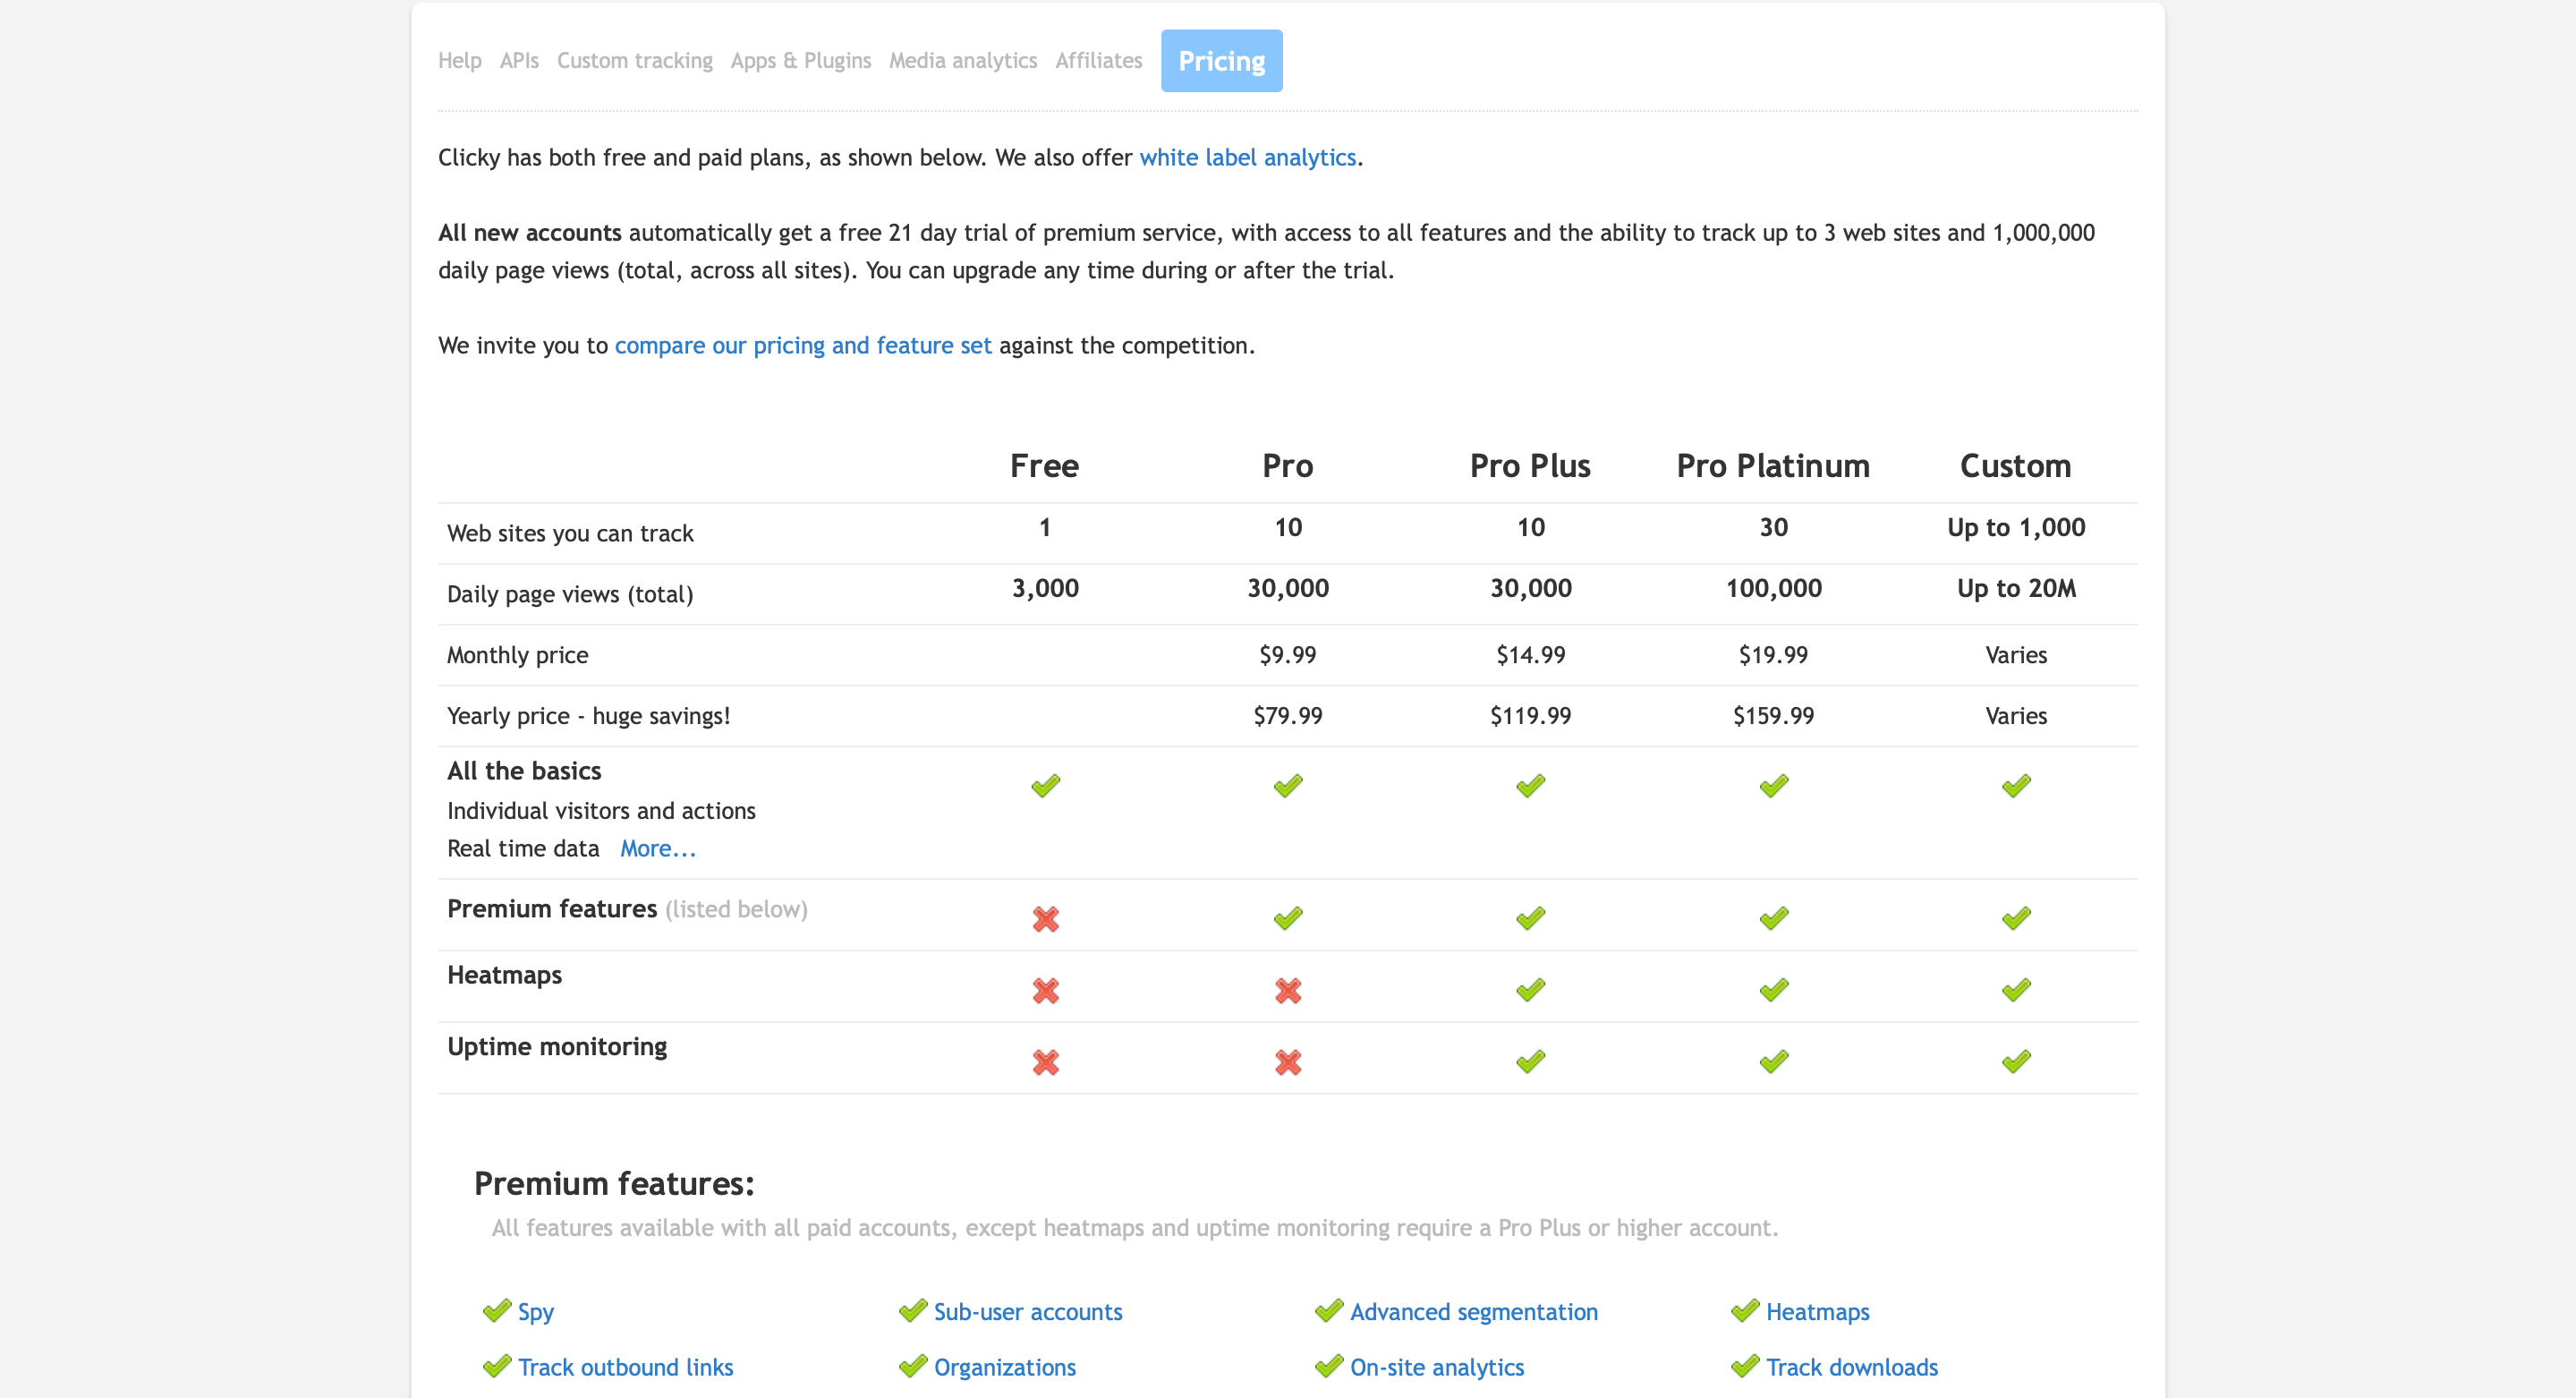Open the Affiliates tab

pos(1099,61)
